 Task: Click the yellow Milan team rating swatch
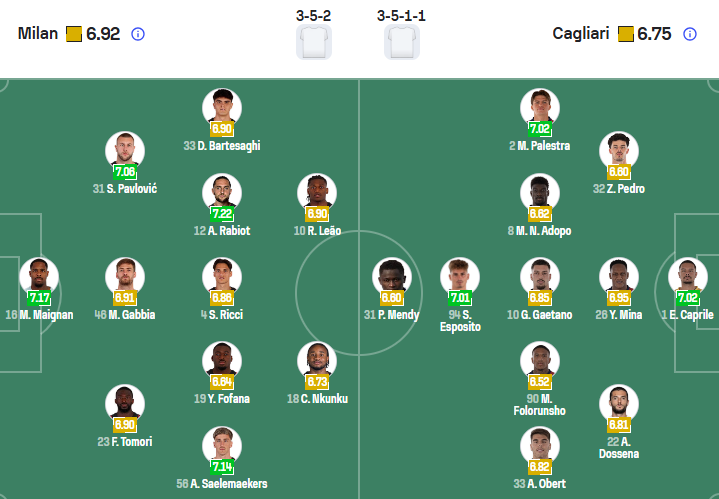click(74, 34)
